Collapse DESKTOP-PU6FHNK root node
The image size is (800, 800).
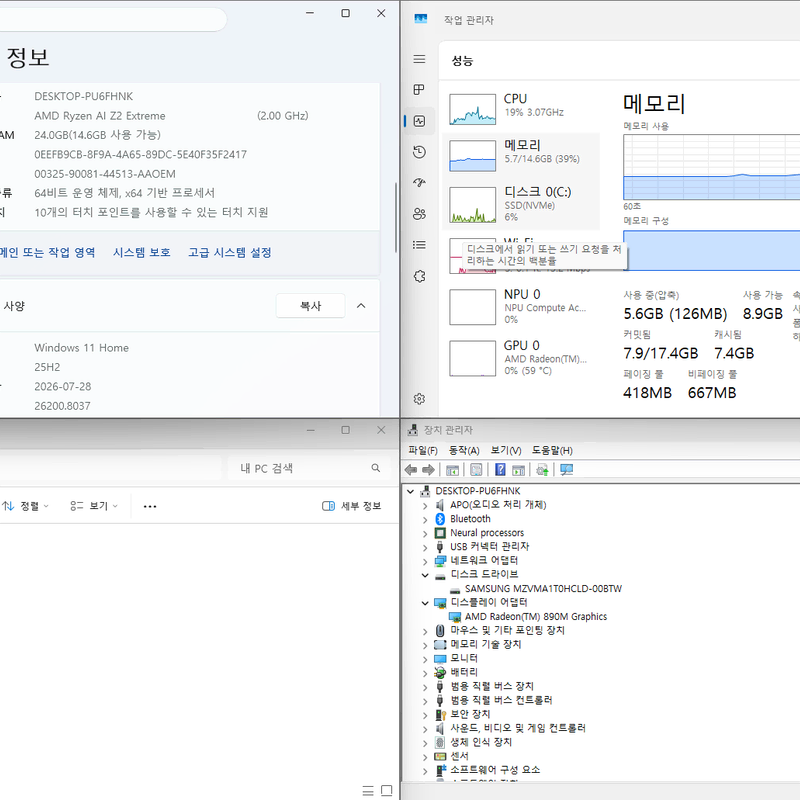[x=411, y=491]
